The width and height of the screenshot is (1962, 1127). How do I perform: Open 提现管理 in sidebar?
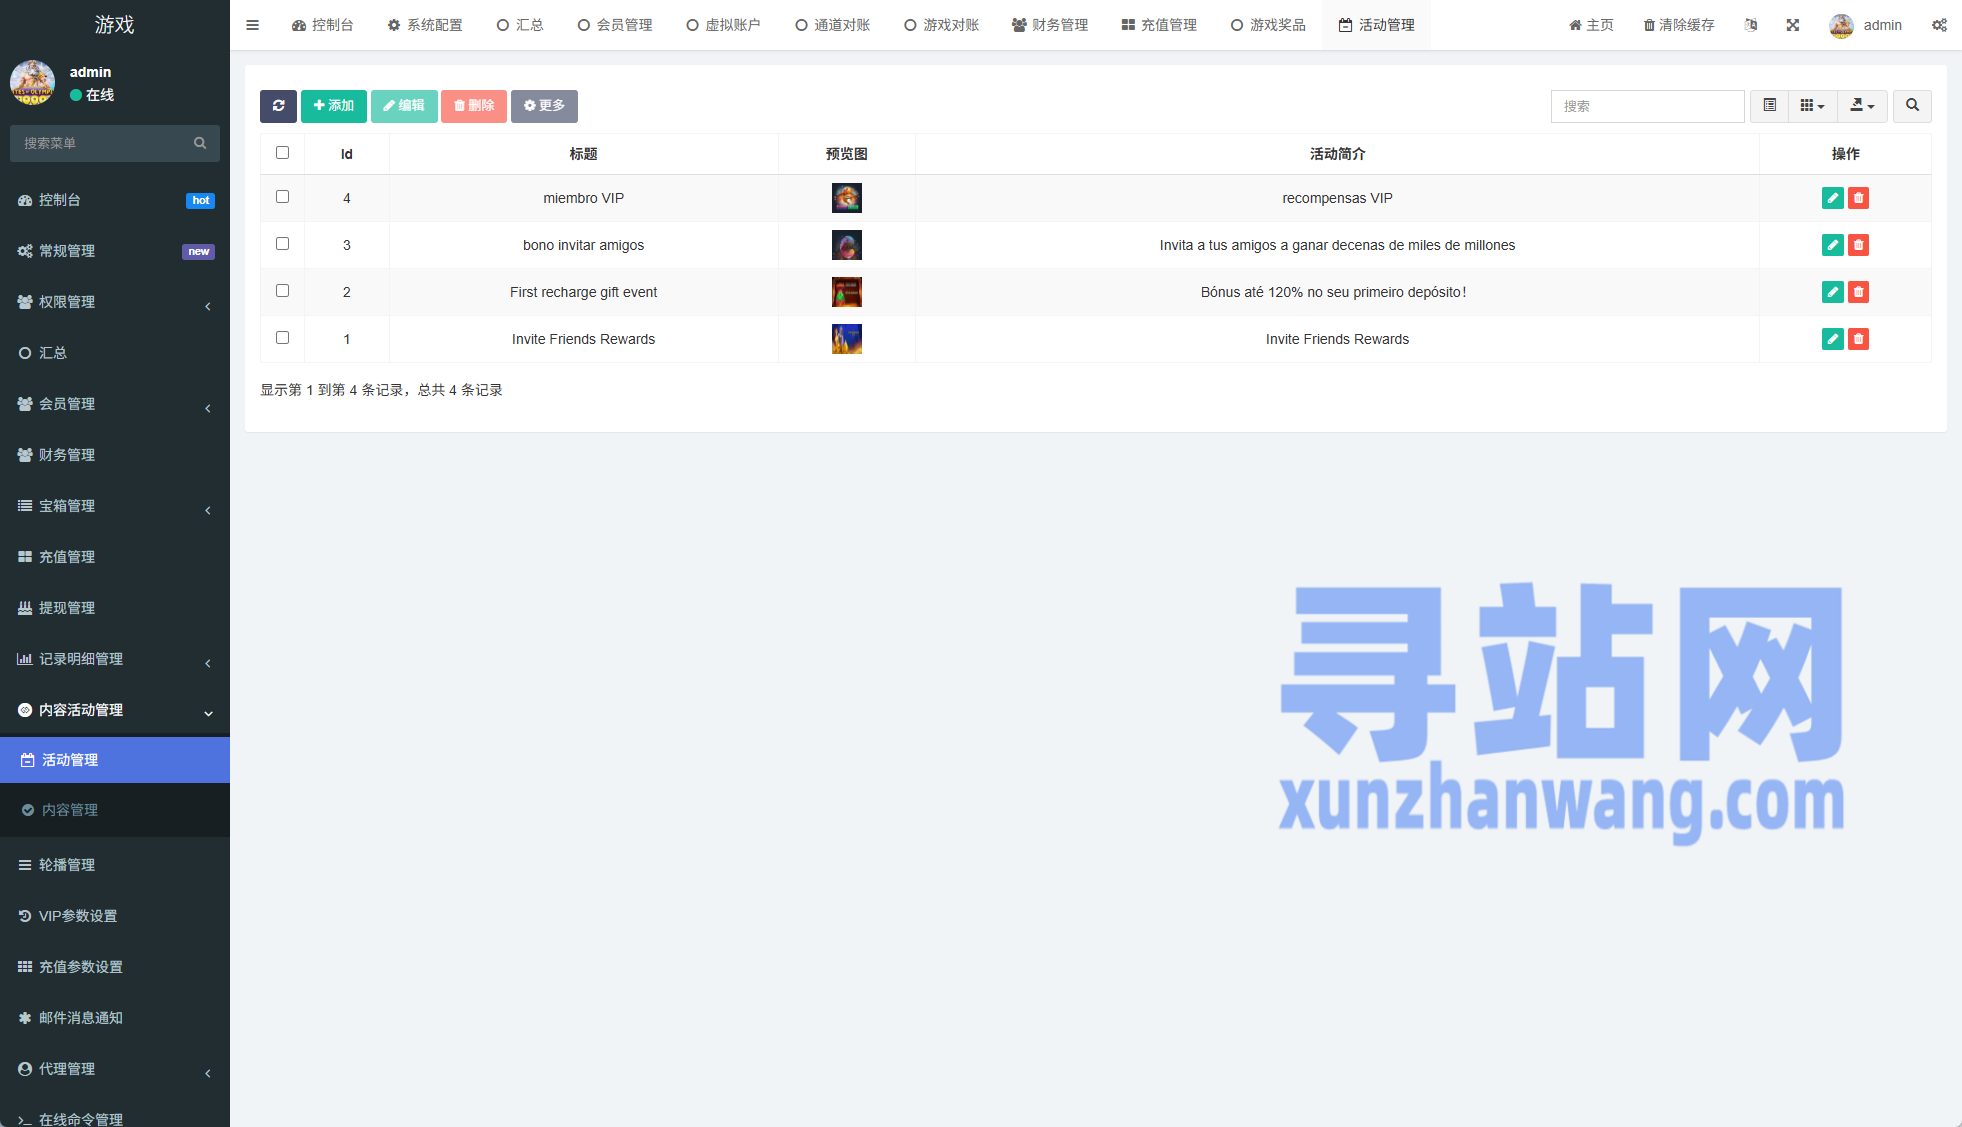point(115,608)
